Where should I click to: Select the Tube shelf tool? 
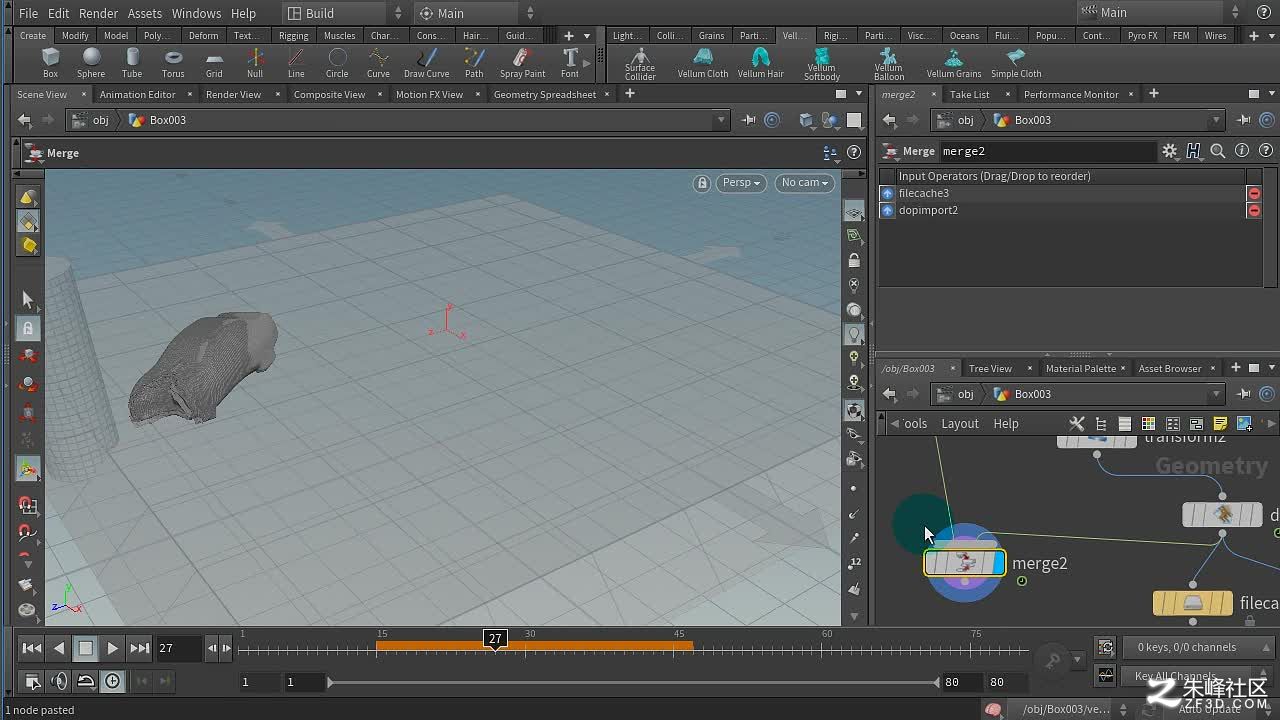pyautogui.click(x=132, y=63)
